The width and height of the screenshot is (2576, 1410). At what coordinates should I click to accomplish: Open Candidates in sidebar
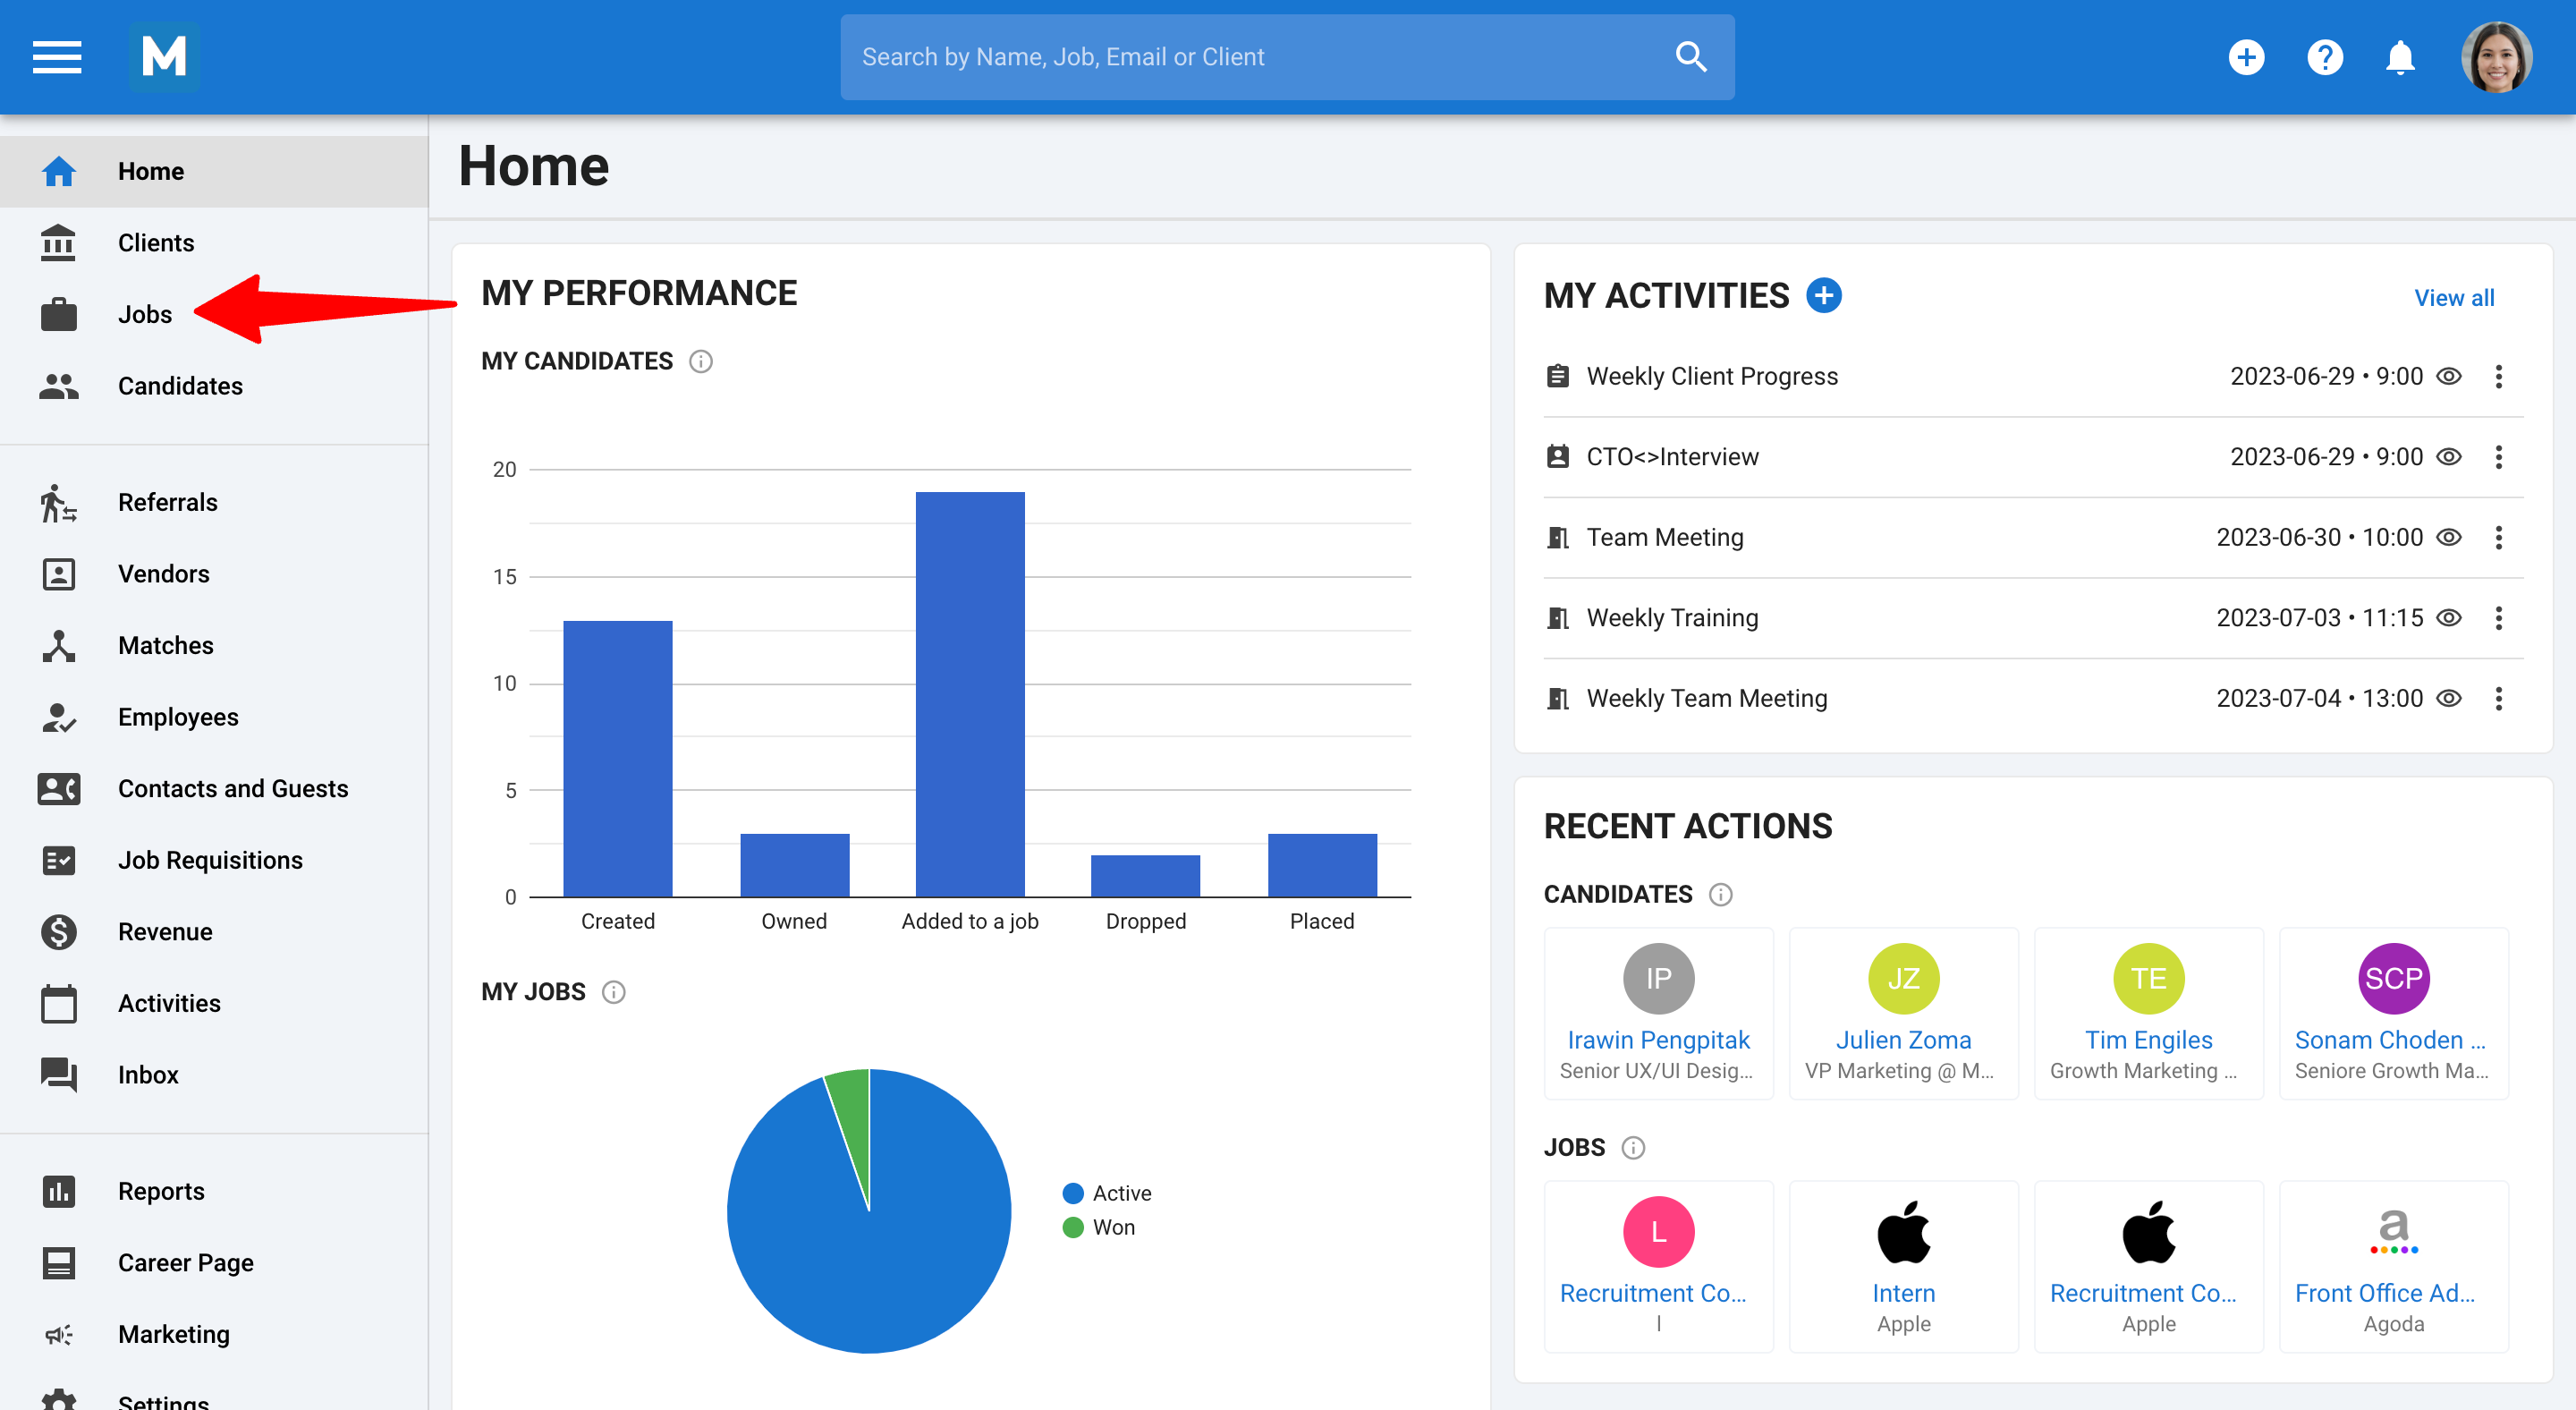pyautogui.click(x=214, y=386)
